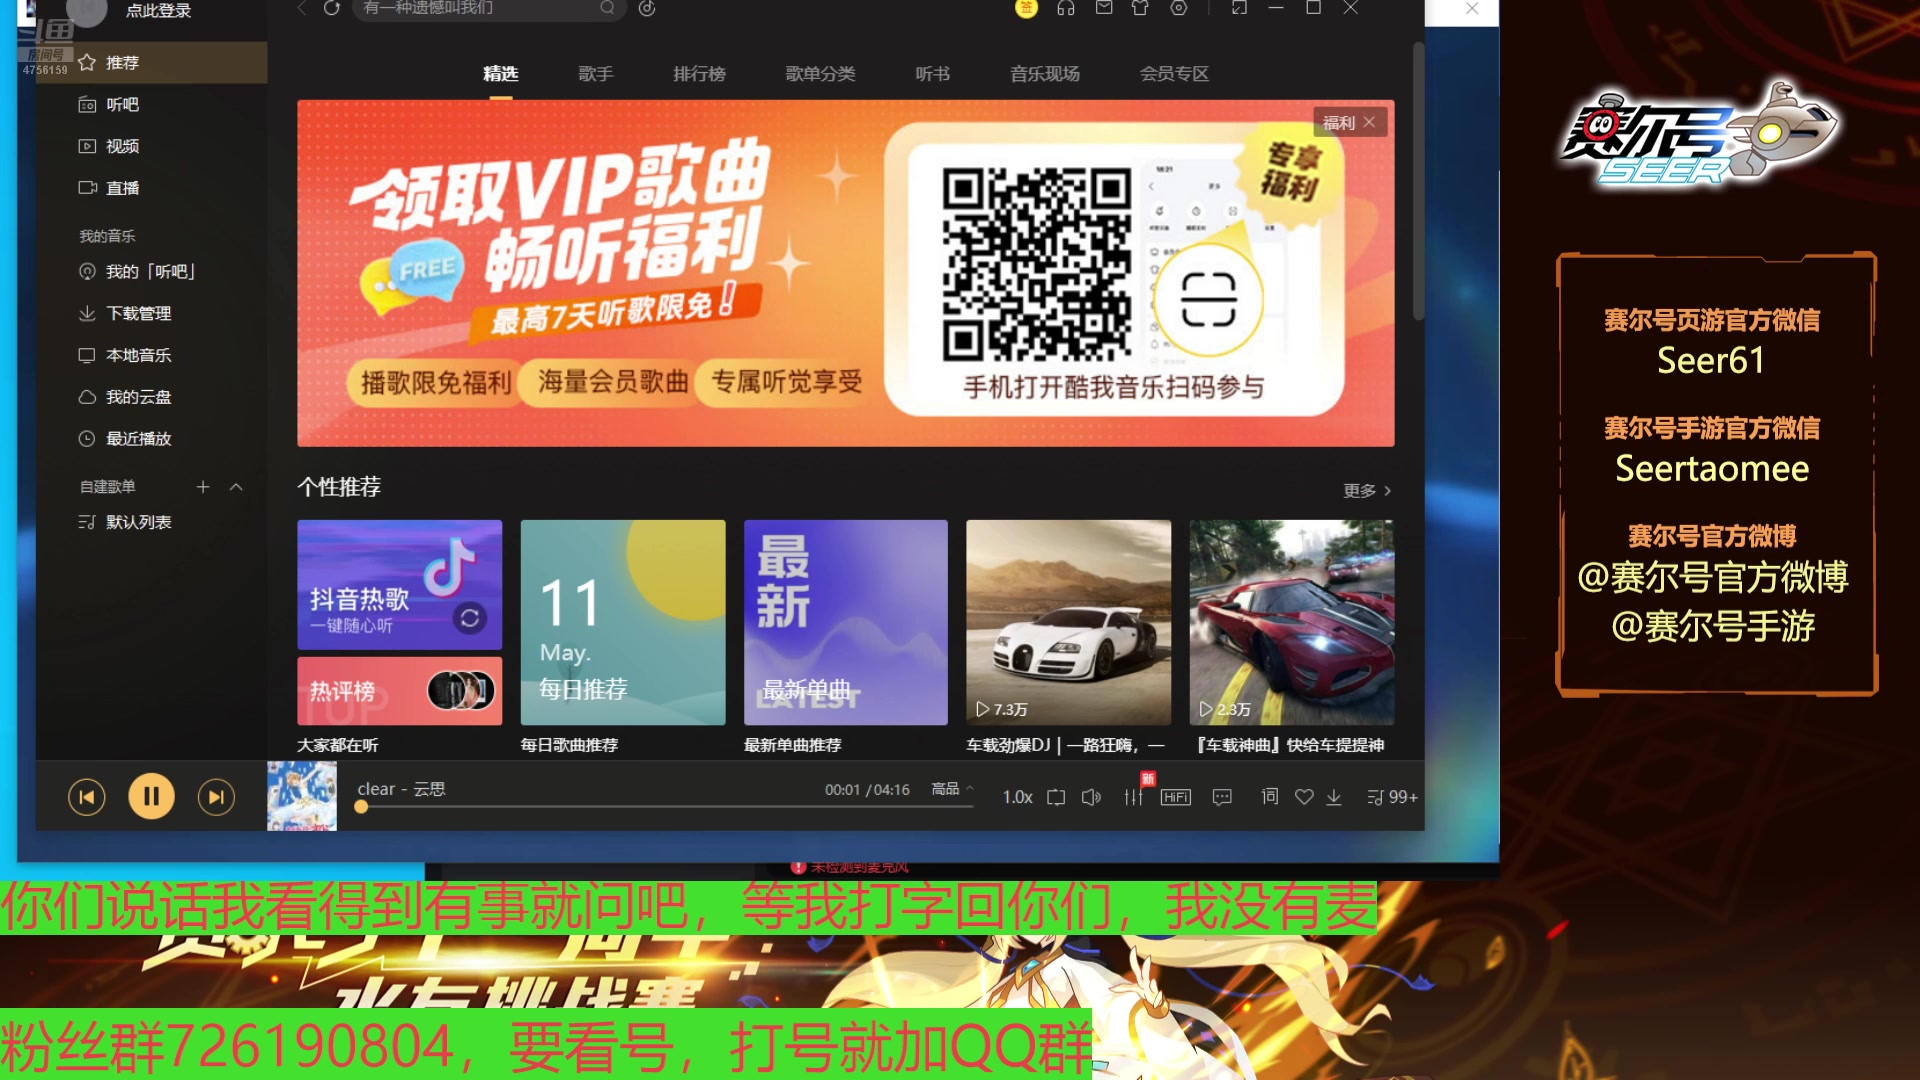Switch to the 歌单分类 tab
The image size is (1920, 1080).
click(x=820, y=74)
